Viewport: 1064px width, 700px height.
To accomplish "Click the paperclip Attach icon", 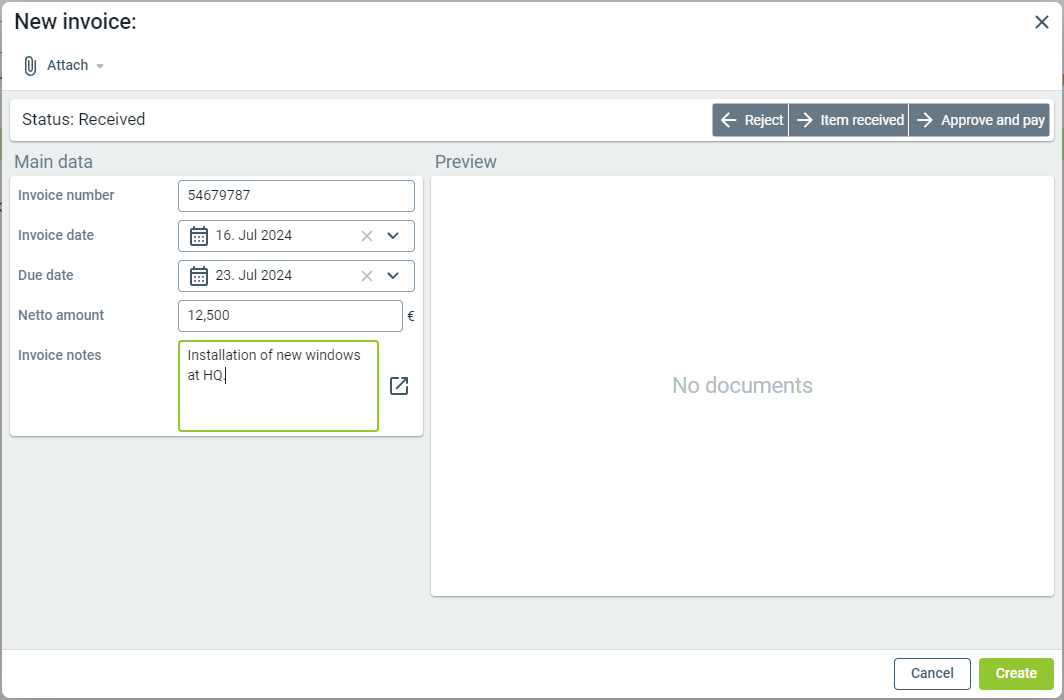I will [30, 66].
